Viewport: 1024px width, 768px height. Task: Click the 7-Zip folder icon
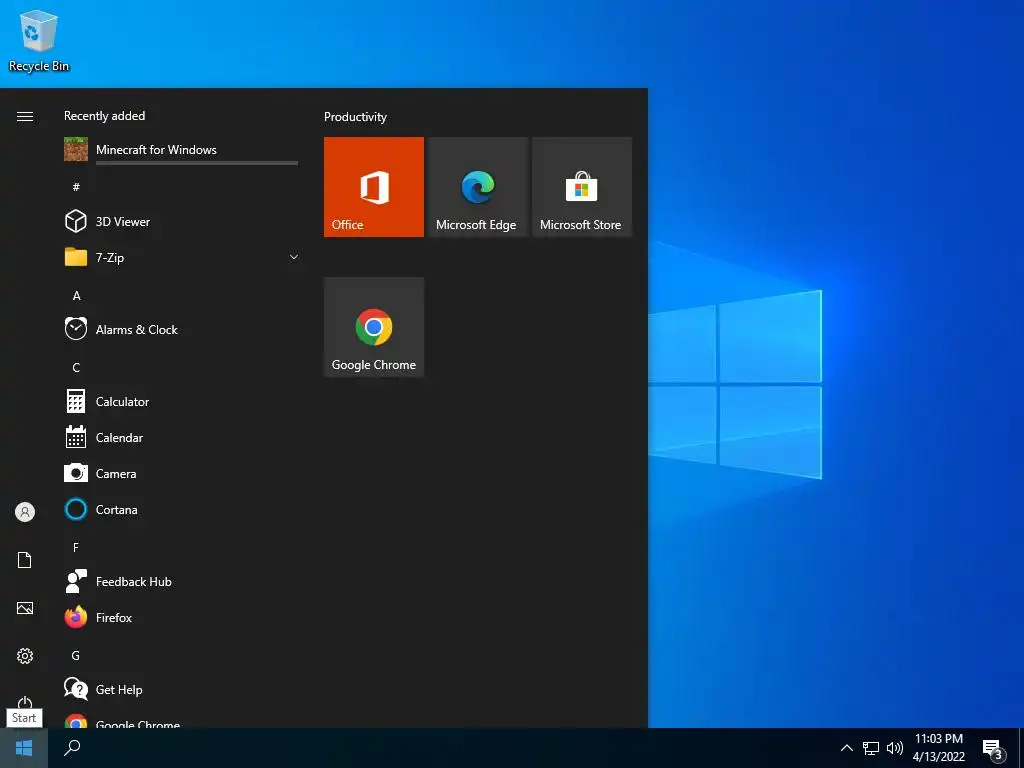click(x=76, y=257)
